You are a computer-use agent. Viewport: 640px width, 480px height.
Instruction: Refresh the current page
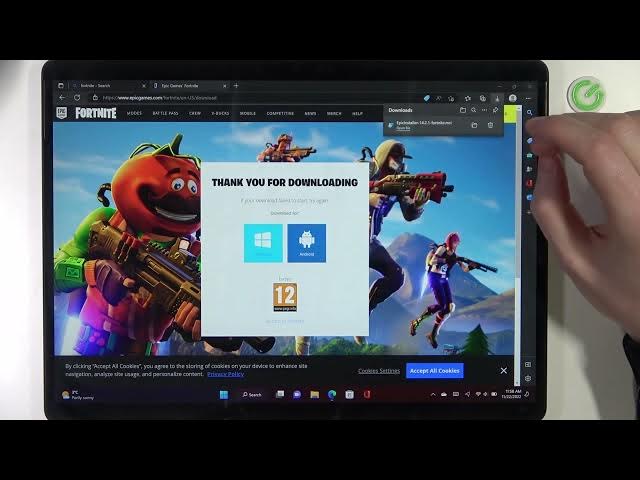[x=77, y=98]
